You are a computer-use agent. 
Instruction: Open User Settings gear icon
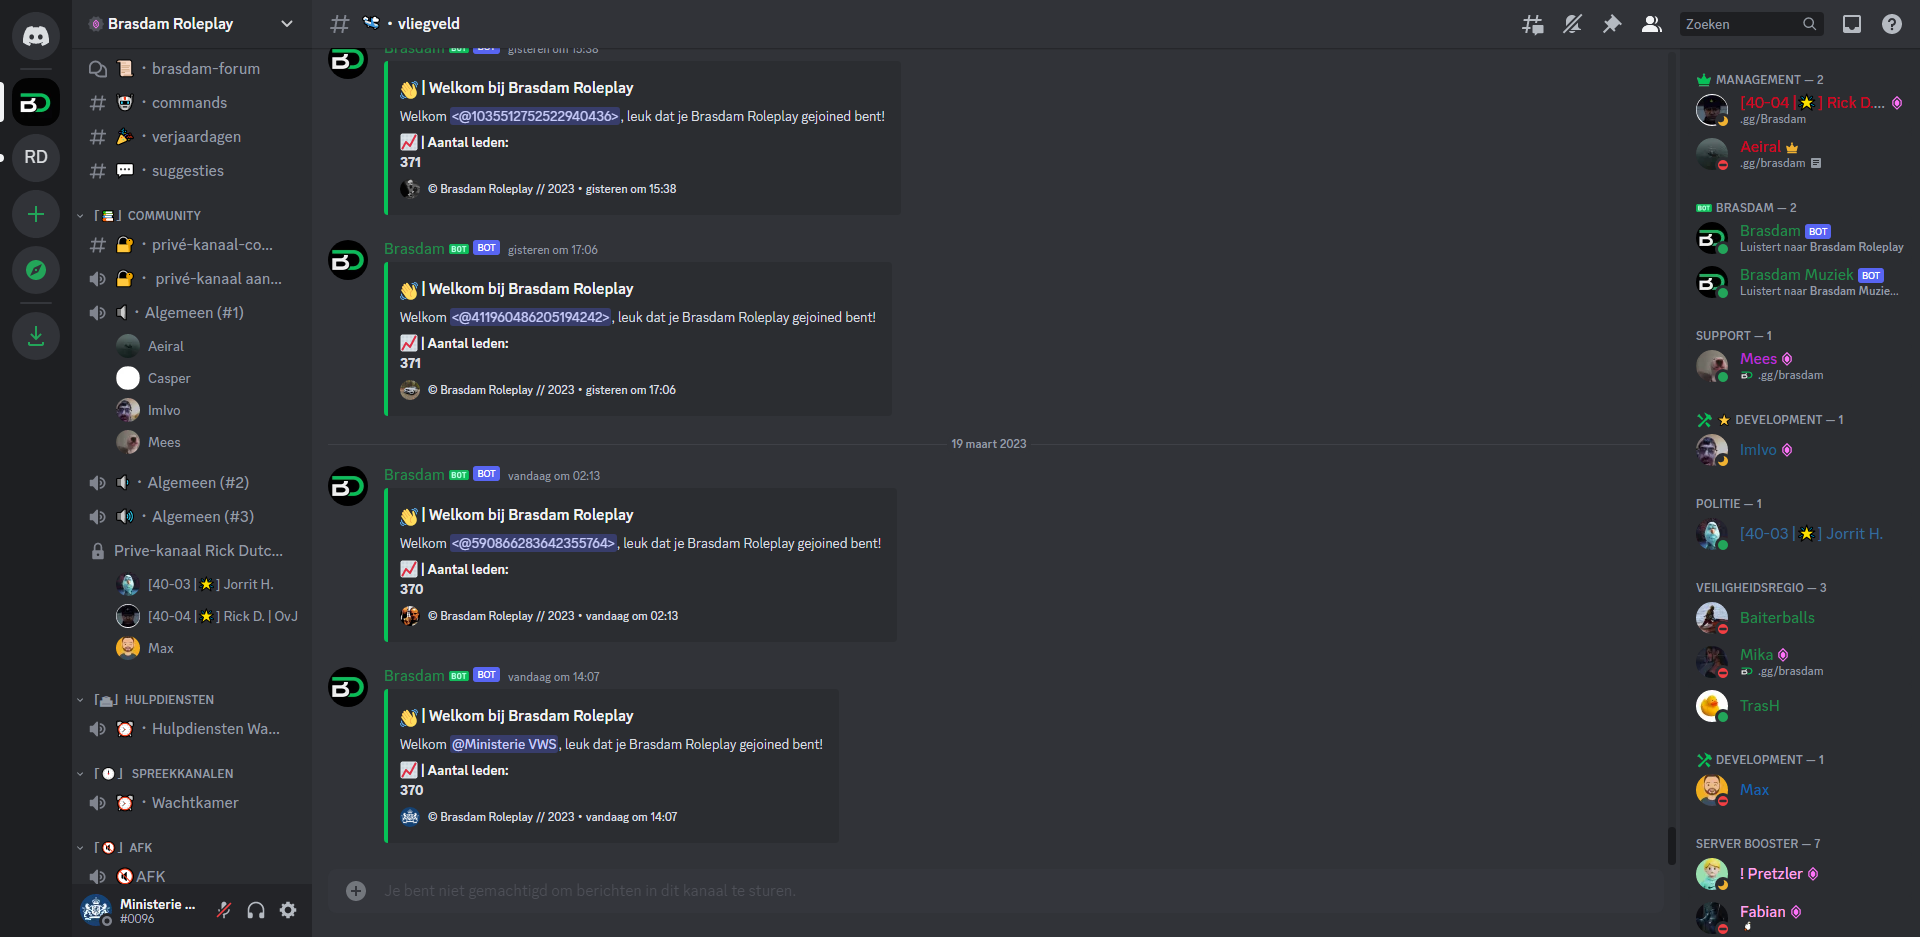pyautogui.click(x=288, y=910)
